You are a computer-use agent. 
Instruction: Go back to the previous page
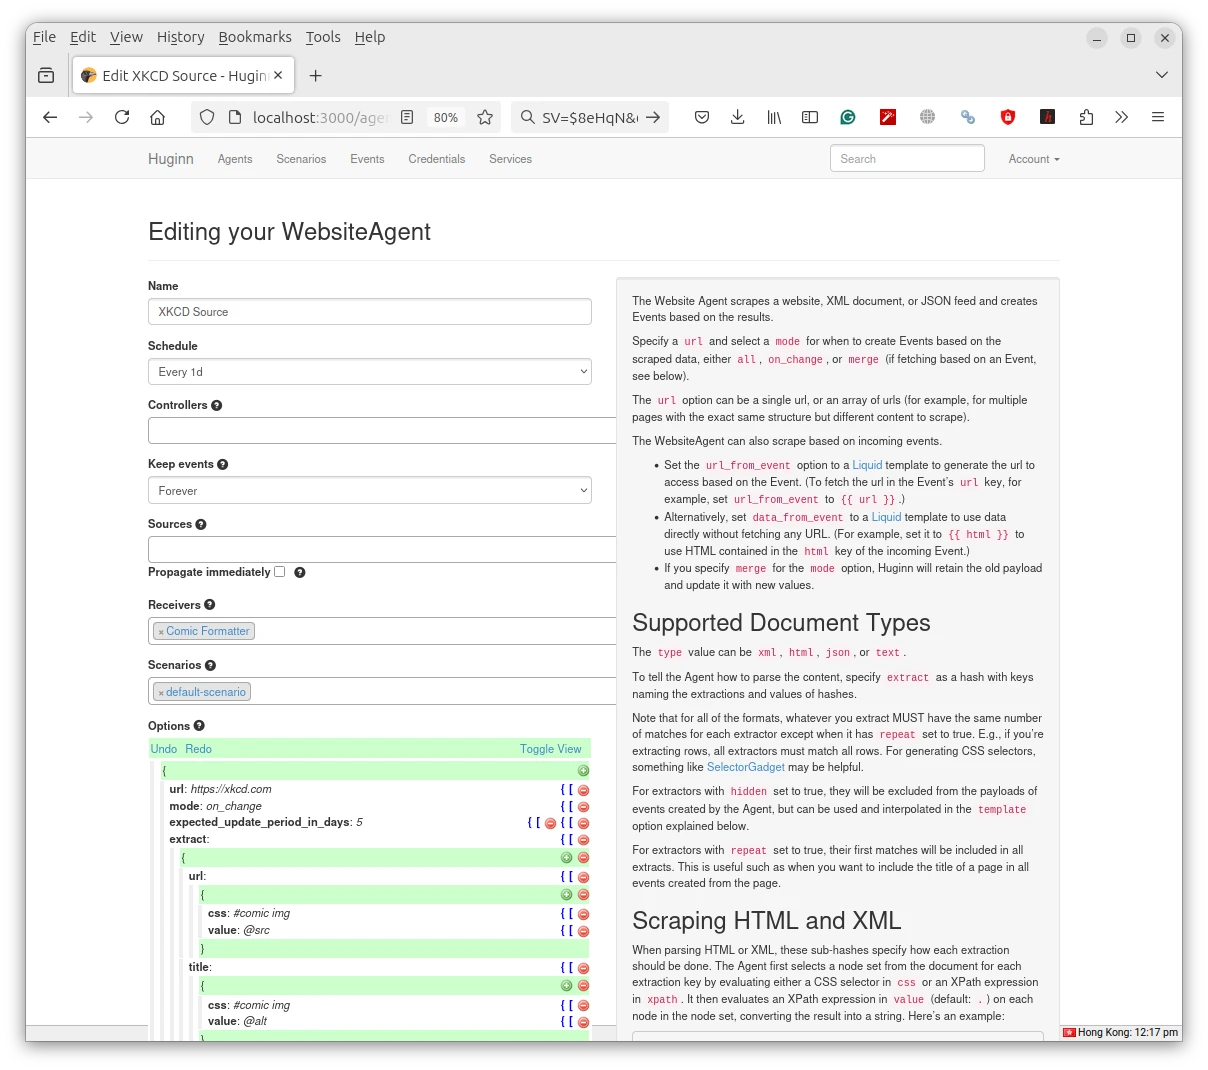coord(50,117)
